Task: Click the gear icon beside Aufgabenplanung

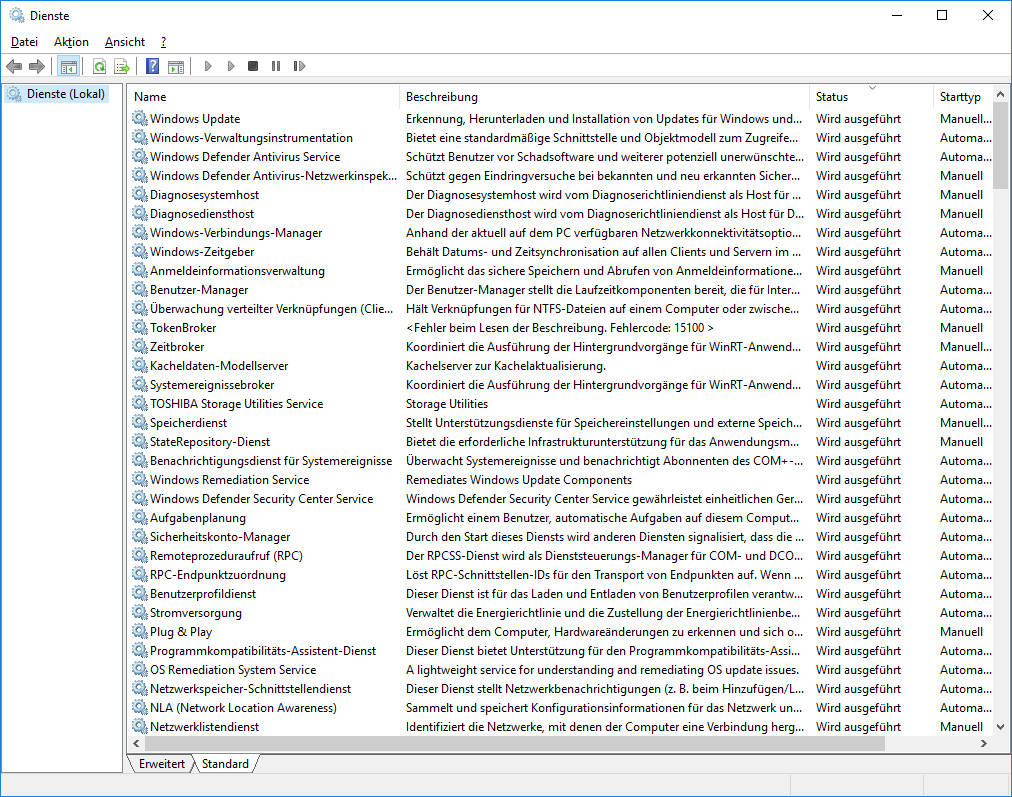Action: coord(139,517)
